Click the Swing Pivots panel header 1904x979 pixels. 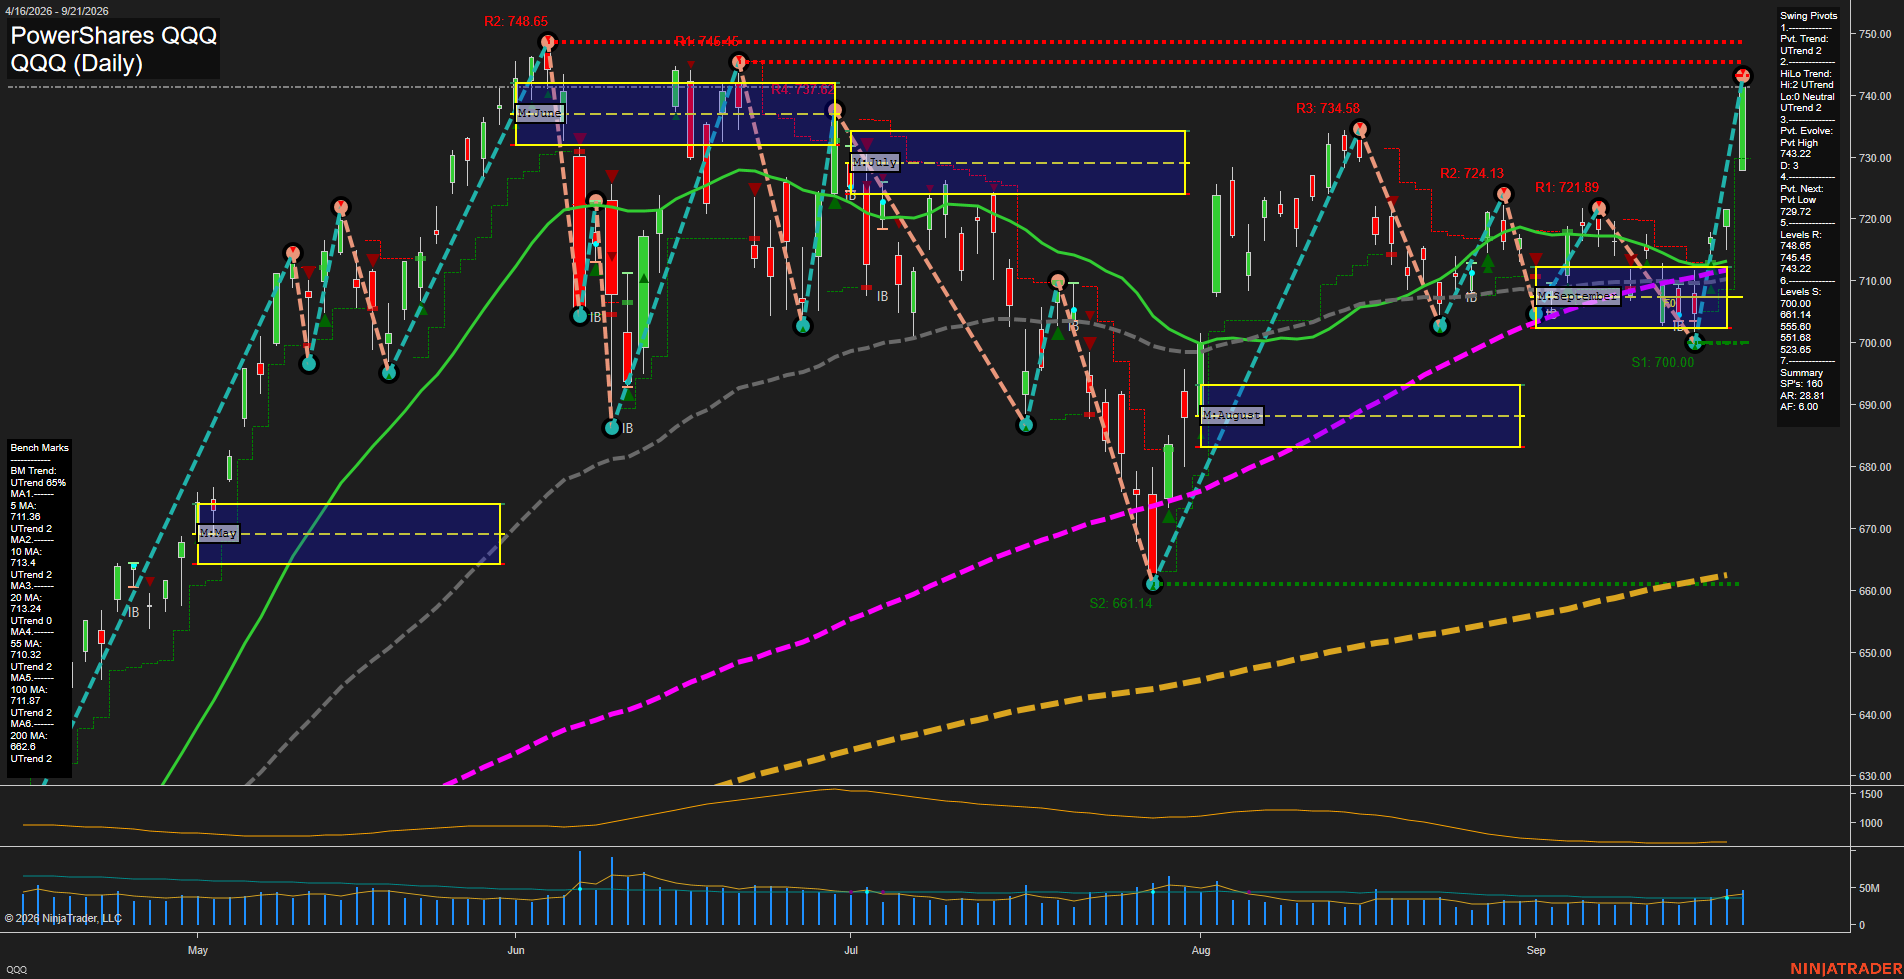click(1808, 16)
